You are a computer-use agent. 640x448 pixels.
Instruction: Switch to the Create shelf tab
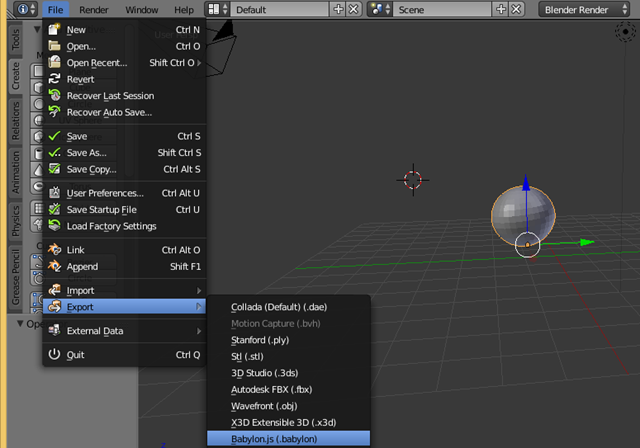pyautogui.click(x=16, y=76)
